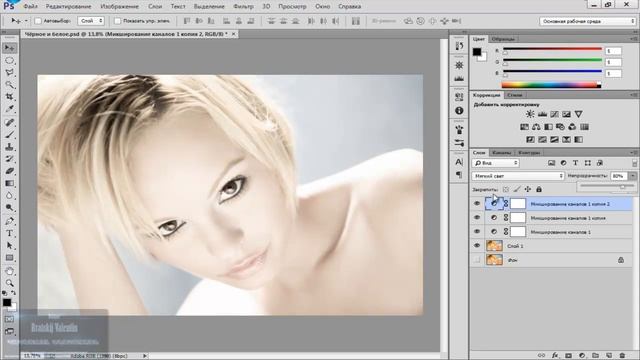640x360 pixels.
Task: Click the foreground color swatch in toolbox
Action: point(7,302)
